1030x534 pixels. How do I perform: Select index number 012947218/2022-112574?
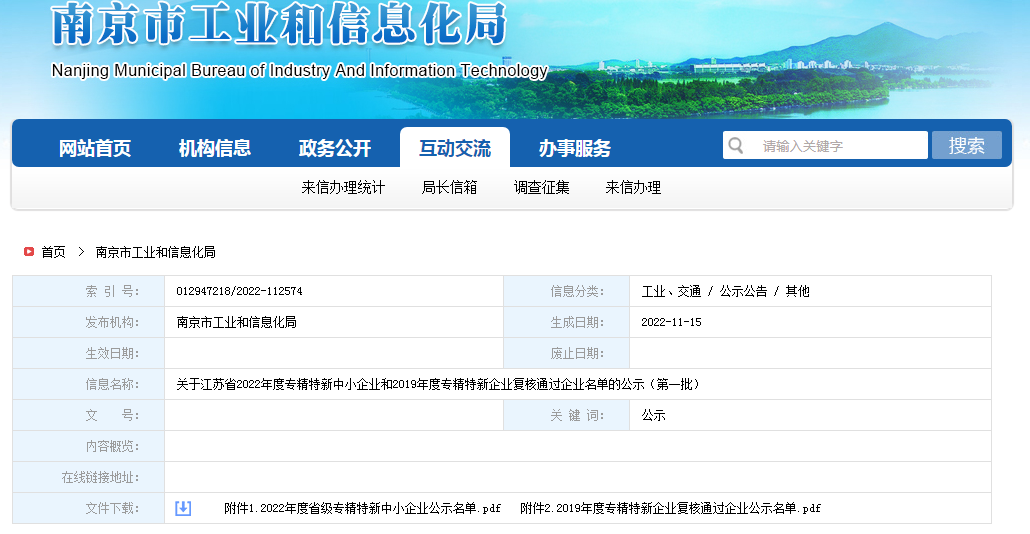239,291
